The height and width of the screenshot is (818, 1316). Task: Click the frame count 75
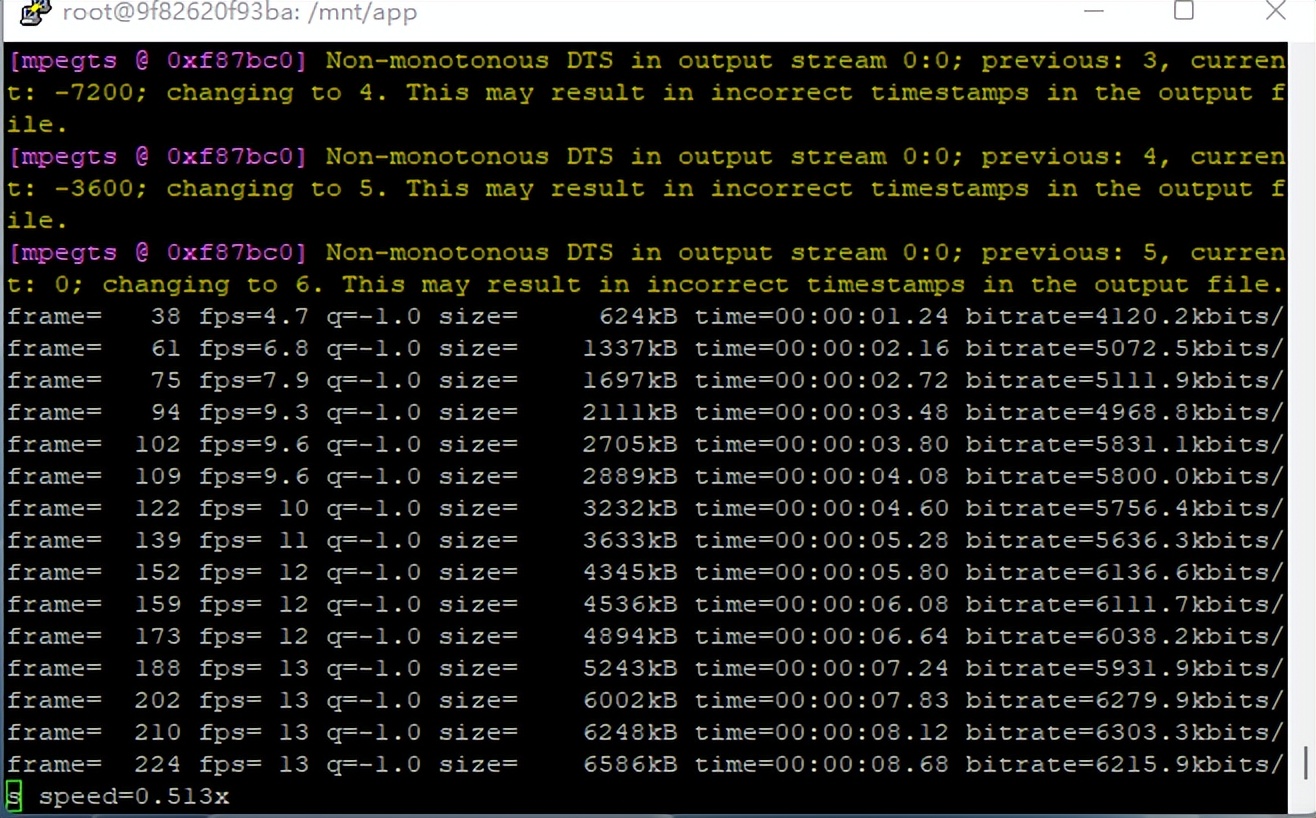[x=166, y=381]
